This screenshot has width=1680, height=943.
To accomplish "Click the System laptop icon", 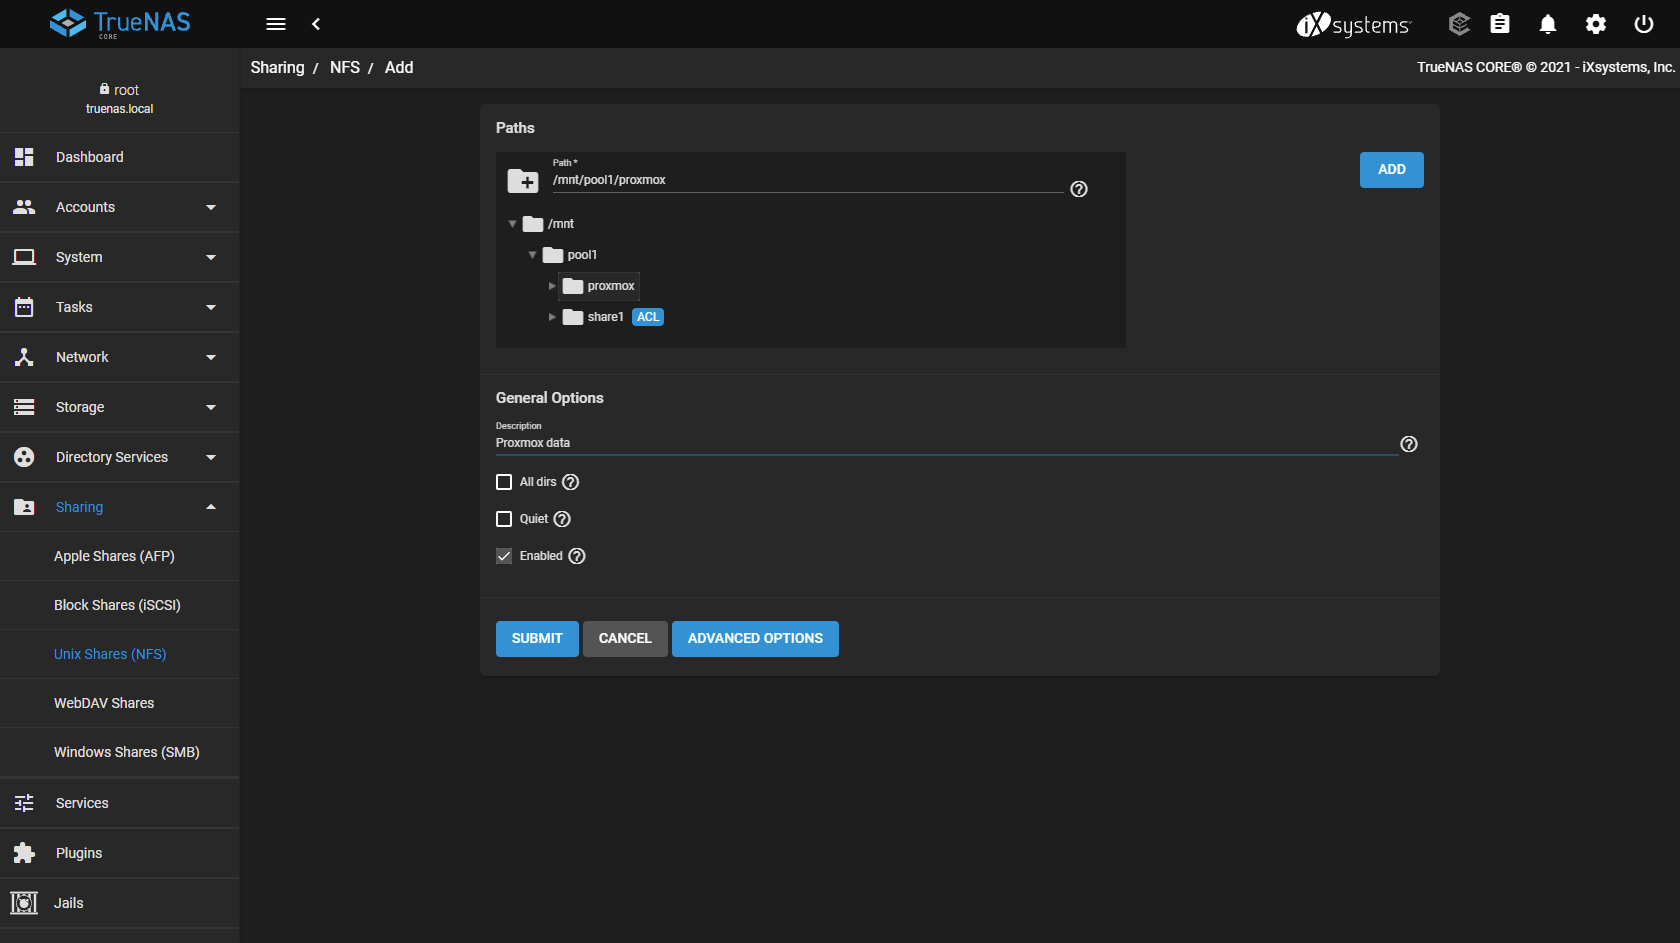I will click(24, 257).
